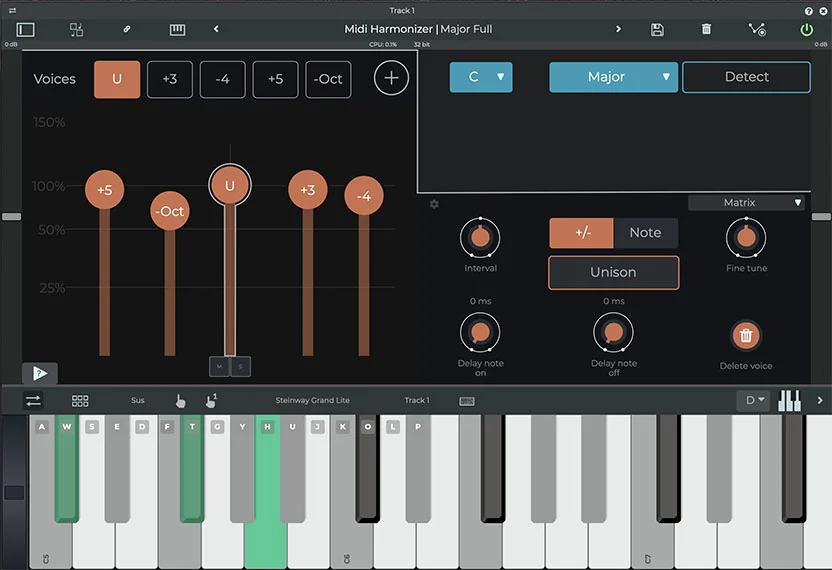Click the CPU: 0.1% readout
832x570 pixels.
pos(383,45)
